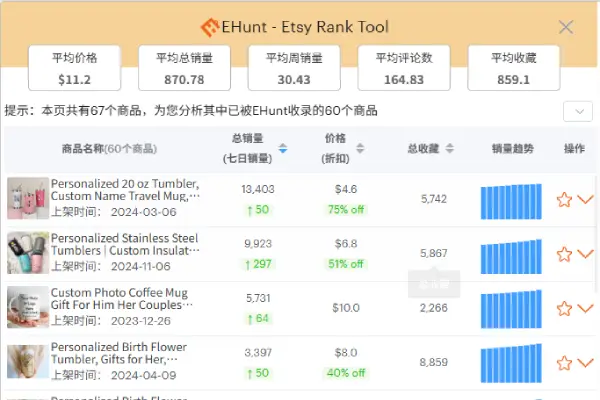The image size is (600, 400).
Task: Click favorites count 2,266
Action: 434,308
